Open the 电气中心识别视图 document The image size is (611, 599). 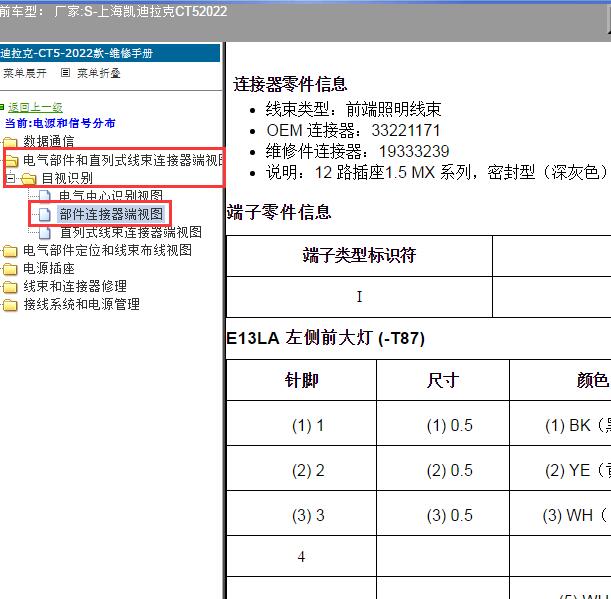(x=111, y=195)
